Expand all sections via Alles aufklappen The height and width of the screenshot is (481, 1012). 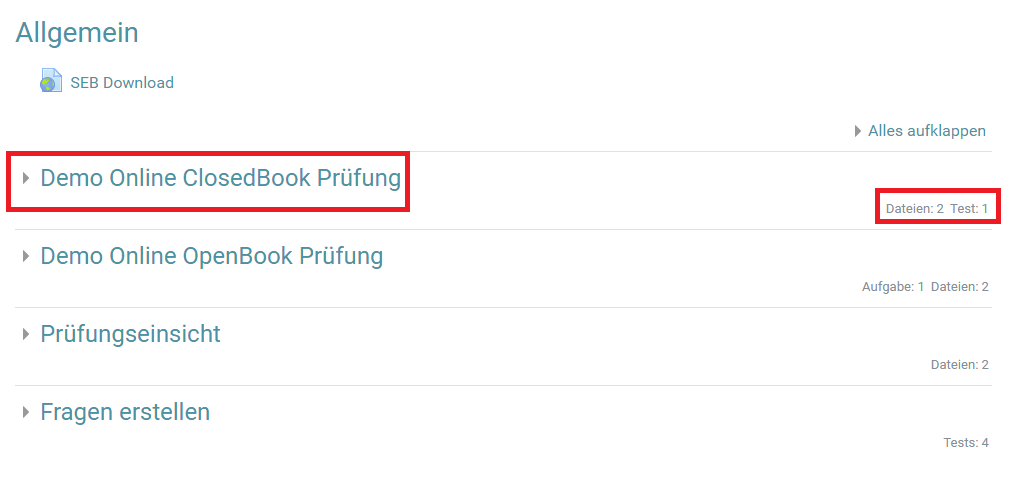(927, 131)
